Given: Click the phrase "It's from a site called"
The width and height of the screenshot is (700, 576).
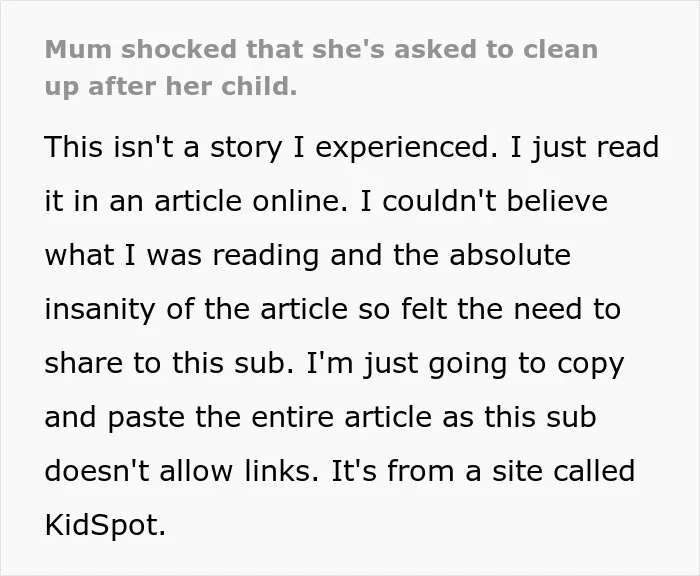Looking at the screenshot, I should [483, 471].
